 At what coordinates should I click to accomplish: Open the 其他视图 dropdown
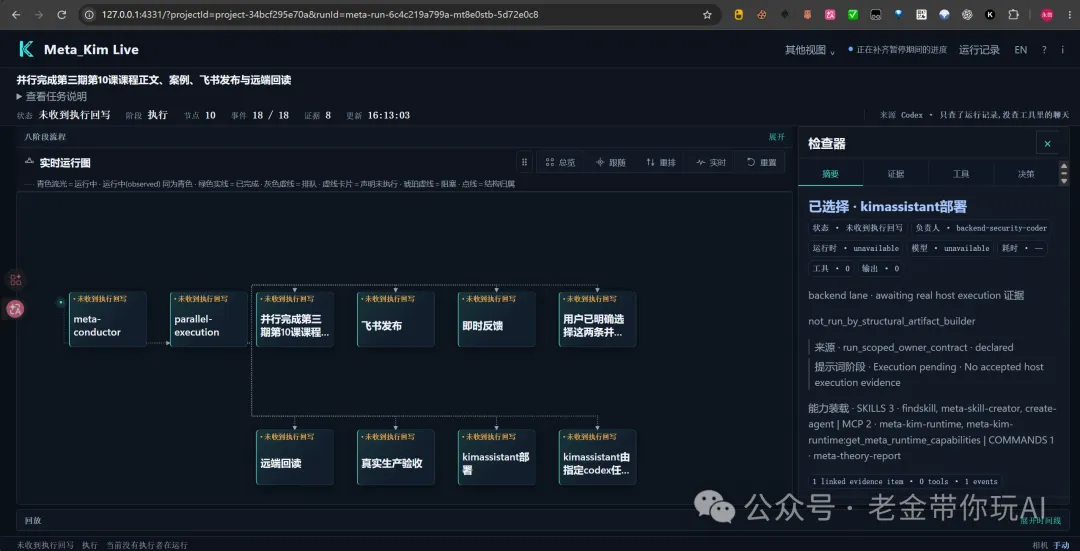pos(810,50)
